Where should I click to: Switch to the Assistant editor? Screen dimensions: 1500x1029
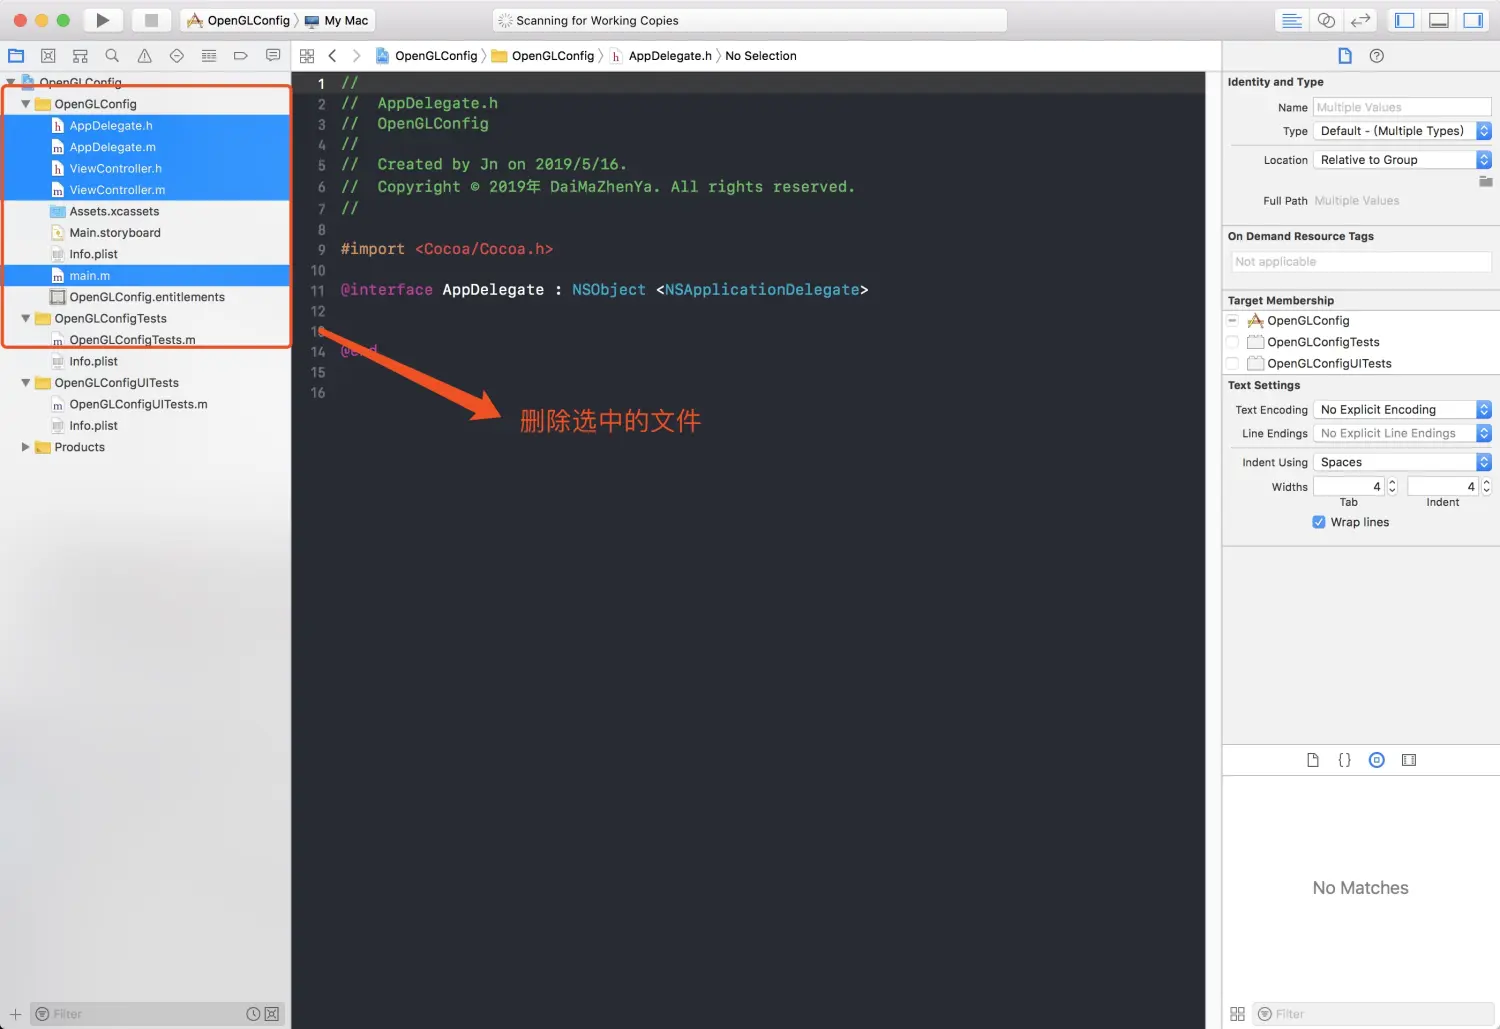coord(1326,20)
